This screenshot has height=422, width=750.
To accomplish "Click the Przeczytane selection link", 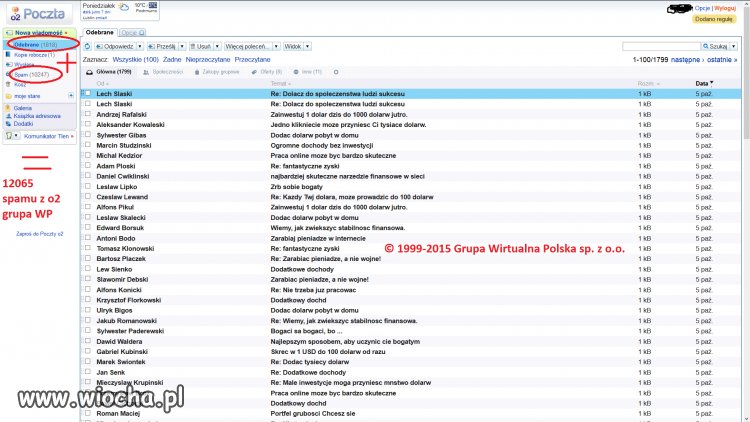I will click(252, 59).
